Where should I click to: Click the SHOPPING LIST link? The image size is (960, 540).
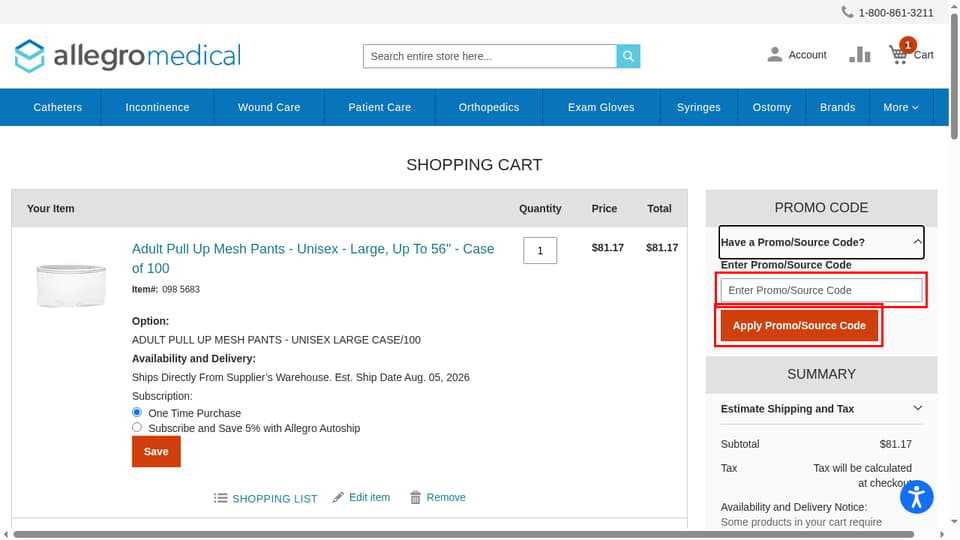(275, 498)
